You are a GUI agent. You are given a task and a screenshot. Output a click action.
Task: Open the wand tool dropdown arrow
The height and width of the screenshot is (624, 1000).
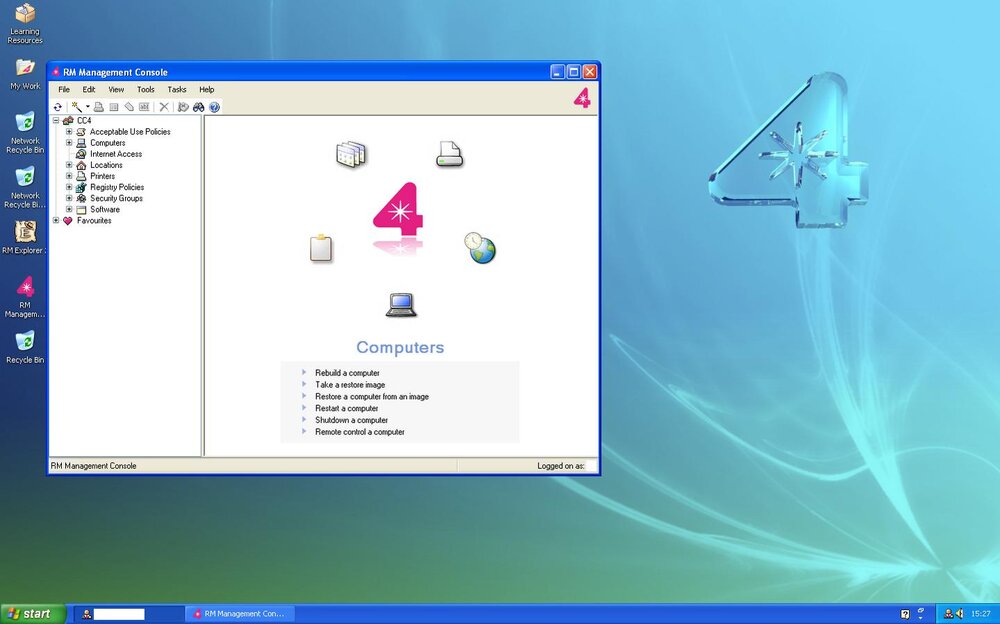click(87, 107)
